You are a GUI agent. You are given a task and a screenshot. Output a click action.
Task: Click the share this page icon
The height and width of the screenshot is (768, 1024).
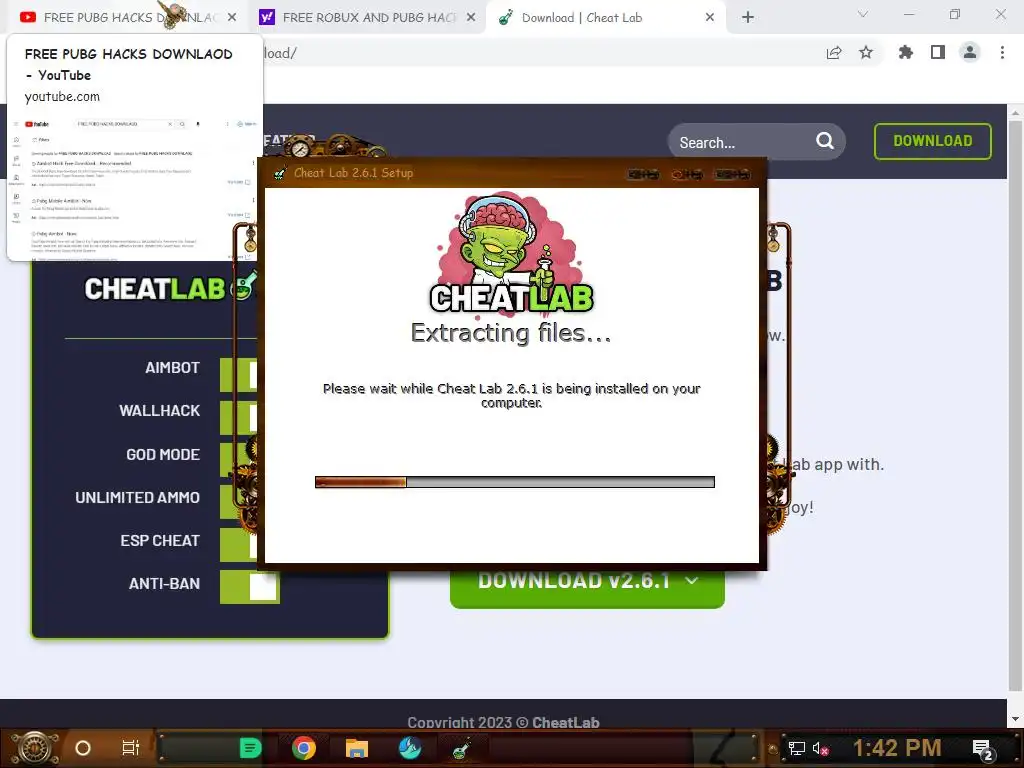point(834,53)
